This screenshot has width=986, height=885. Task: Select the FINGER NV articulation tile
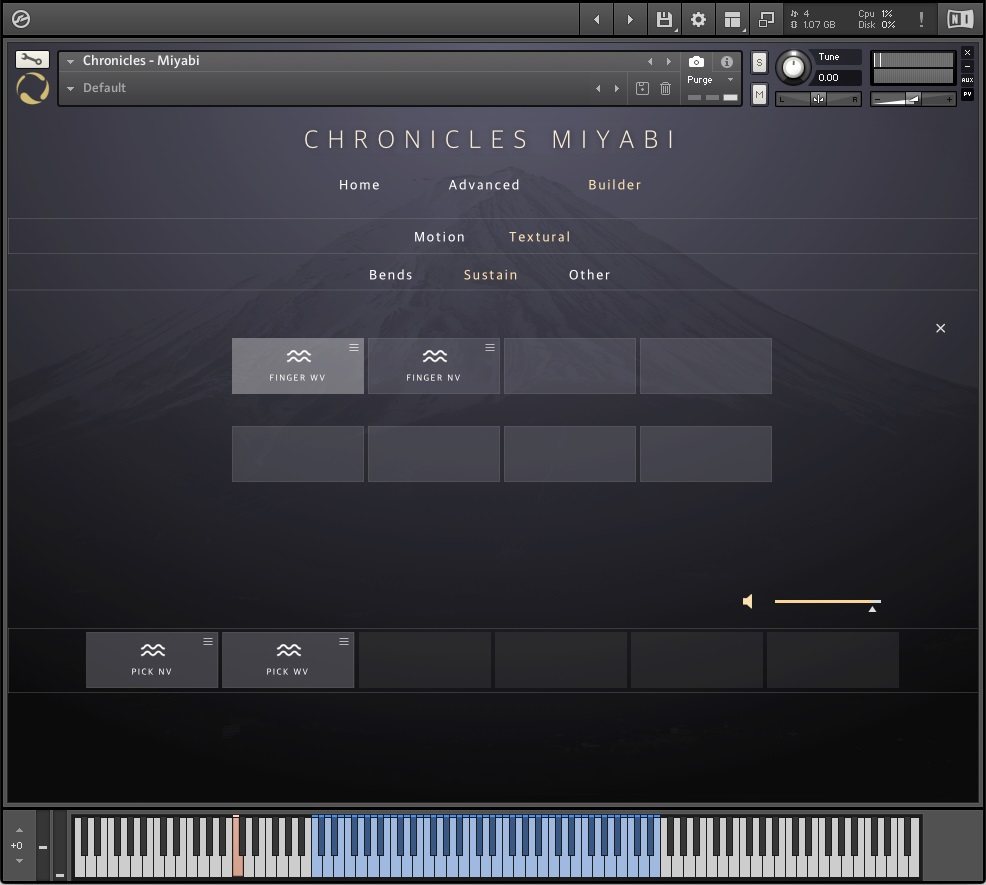click(x=433, y=366)
